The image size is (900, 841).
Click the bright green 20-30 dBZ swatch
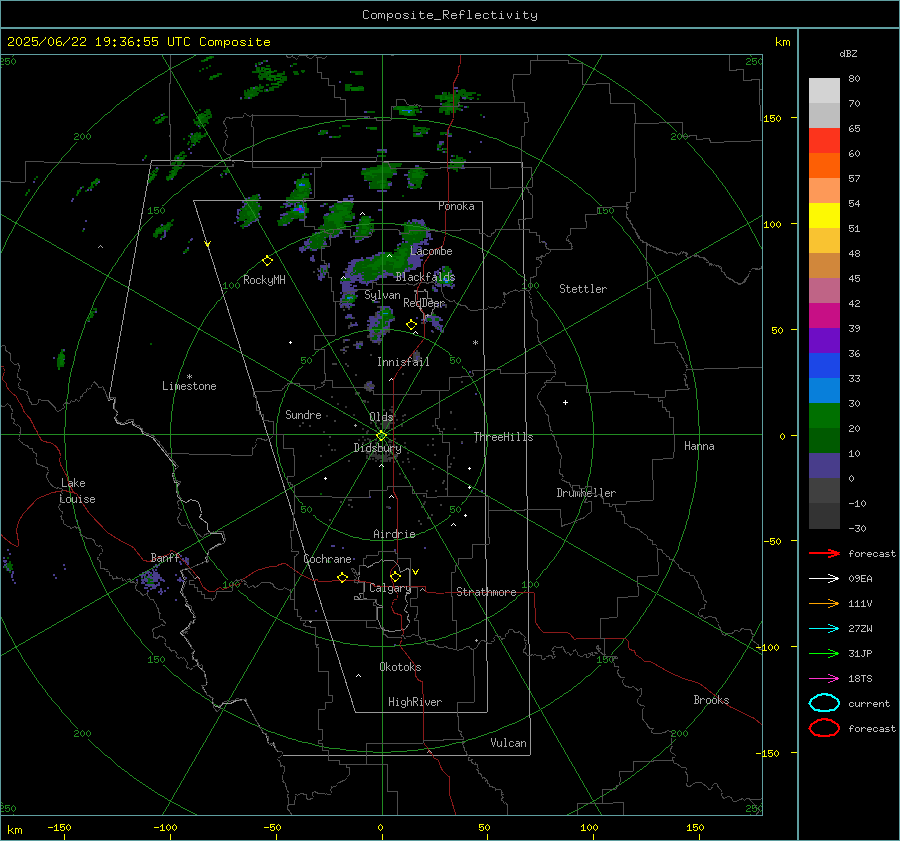[x=824, y=416]
